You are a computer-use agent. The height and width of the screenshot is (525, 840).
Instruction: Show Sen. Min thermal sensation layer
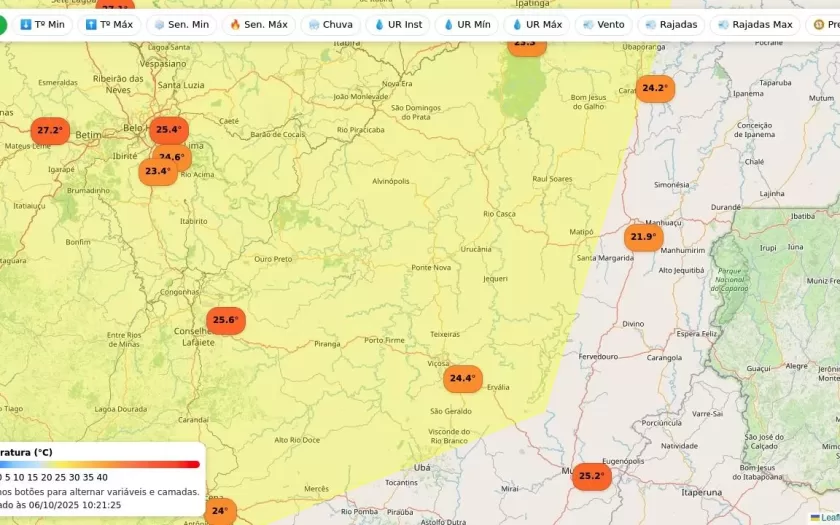[181, 25]
